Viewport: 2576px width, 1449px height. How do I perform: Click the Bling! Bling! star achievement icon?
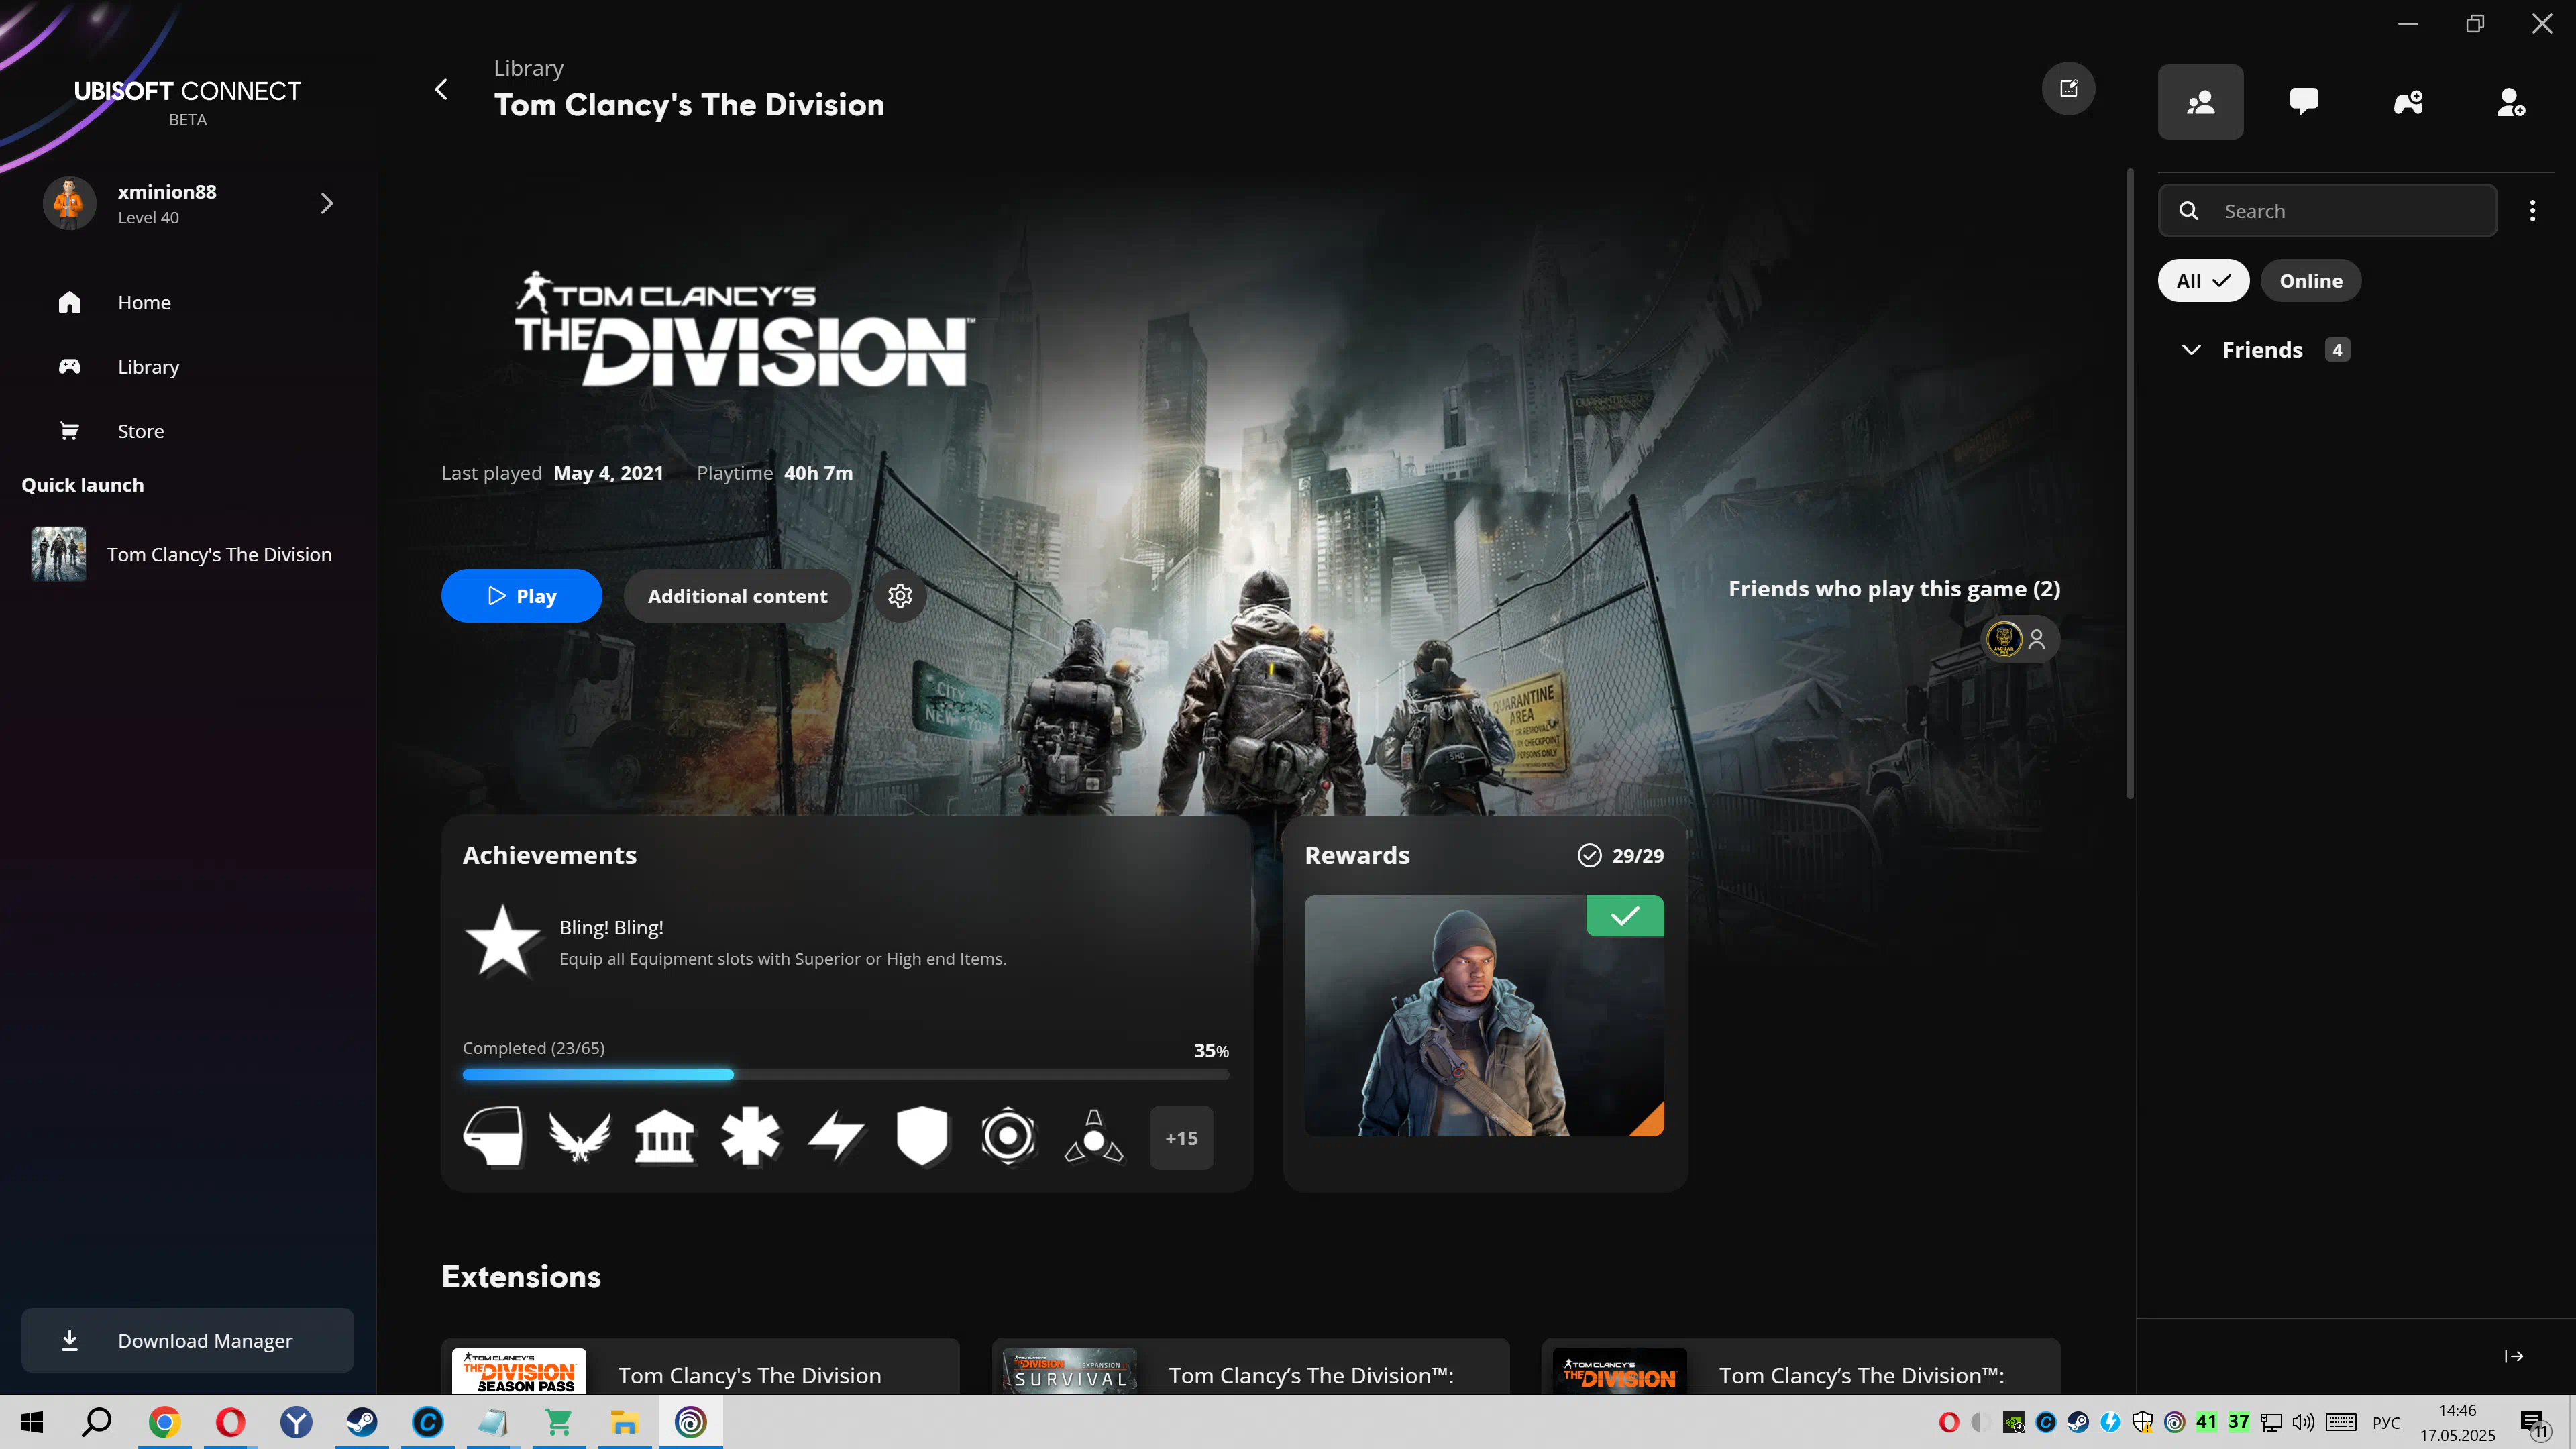pyautogui.click(x=502, y=941)
